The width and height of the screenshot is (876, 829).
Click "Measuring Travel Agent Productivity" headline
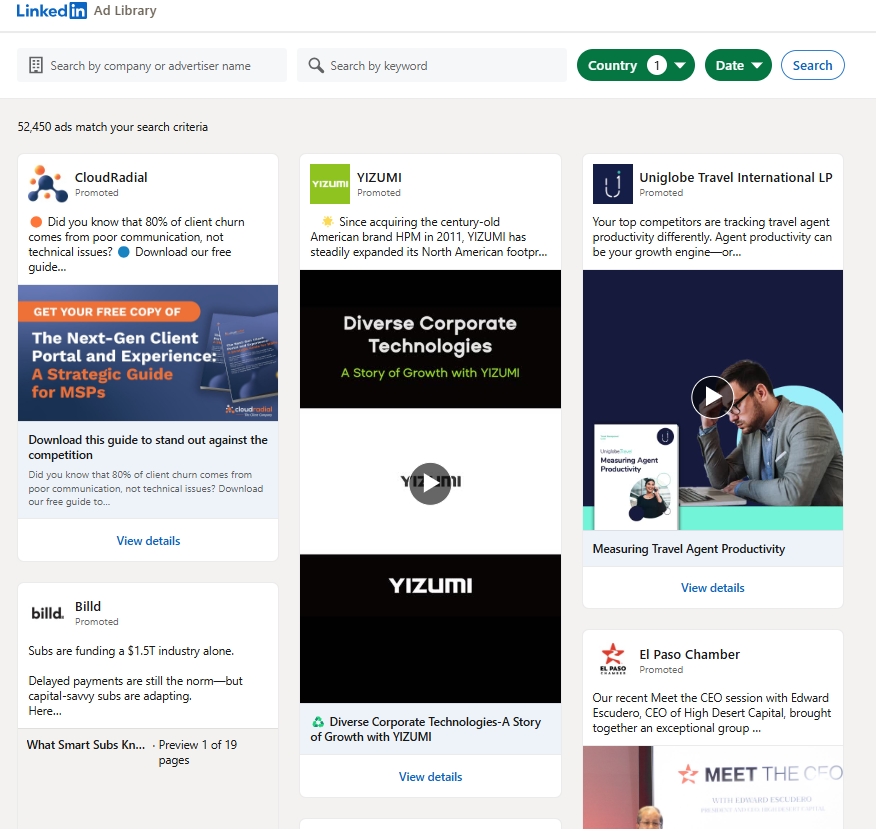(689, 549)
